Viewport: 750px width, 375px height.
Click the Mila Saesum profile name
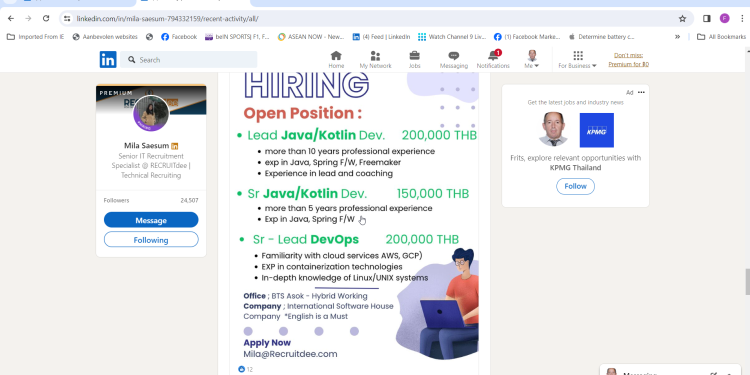tap(146, 145)
